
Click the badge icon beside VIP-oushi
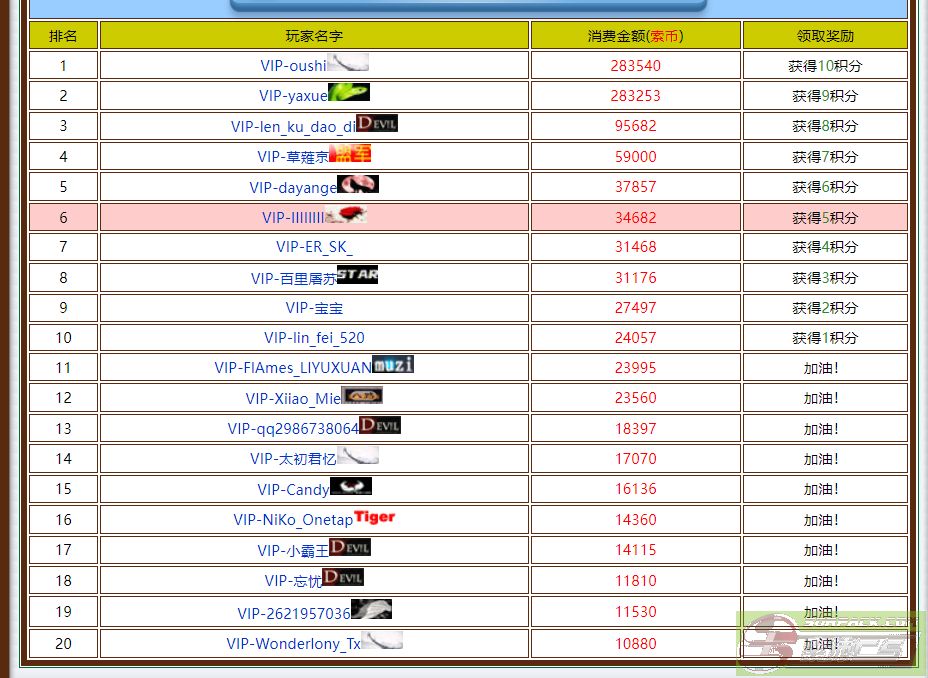(348, 62)
